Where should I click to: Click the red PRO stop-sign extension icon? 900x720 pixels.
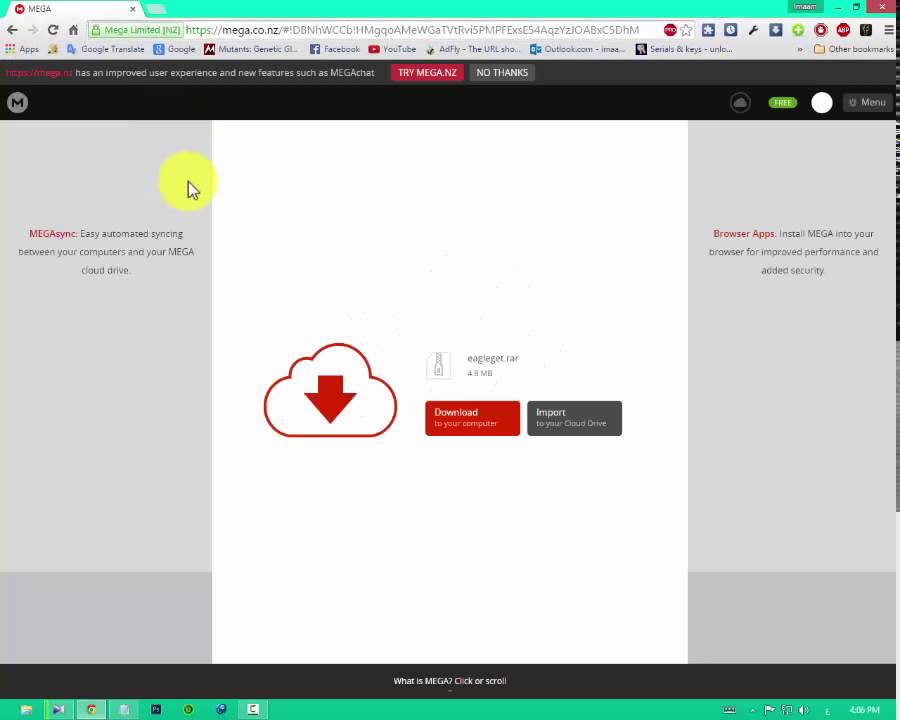tap(669, 30)
